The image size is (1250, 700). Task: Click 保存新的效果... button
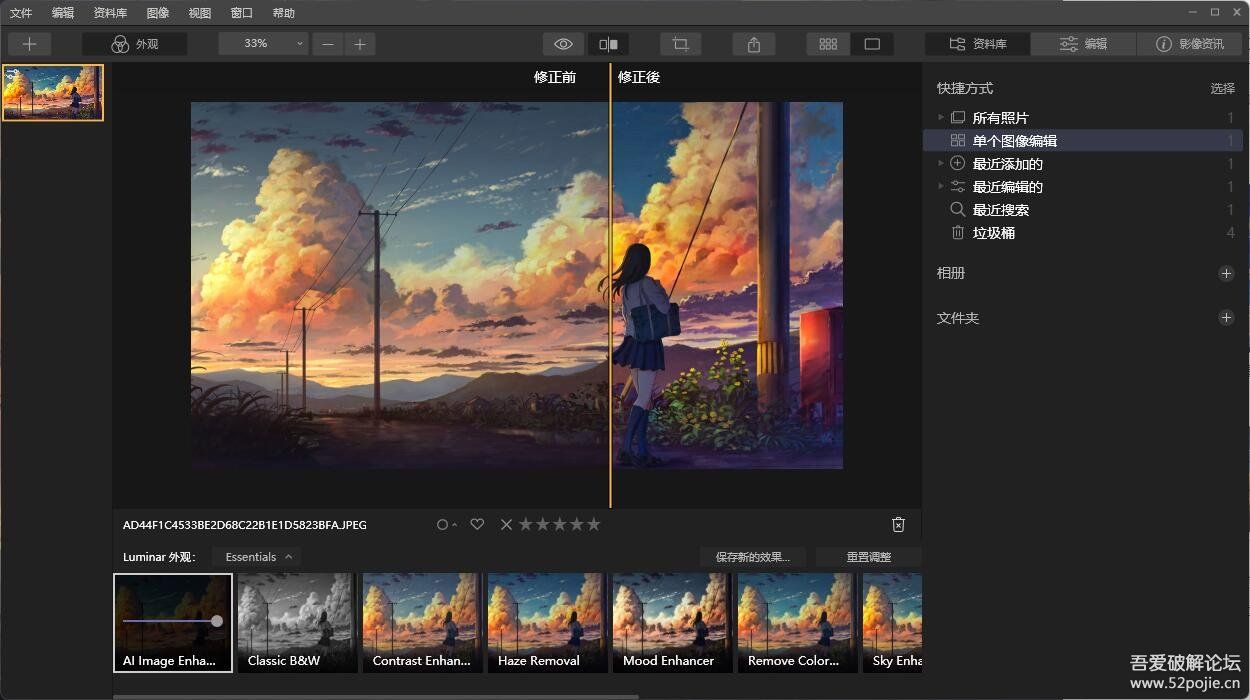pyautogui.click(x=753, y=557)
